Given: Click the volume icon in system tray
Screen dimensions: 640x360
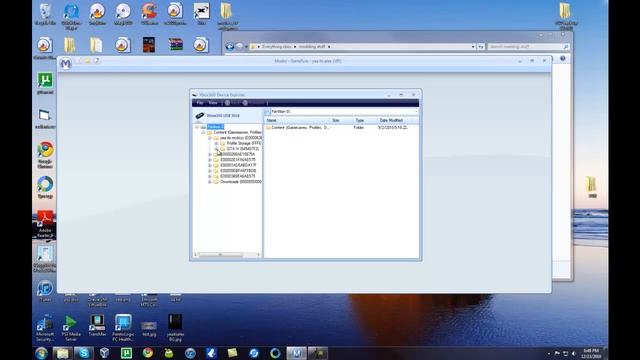Looking at the screenshot, I should [574, 353].
